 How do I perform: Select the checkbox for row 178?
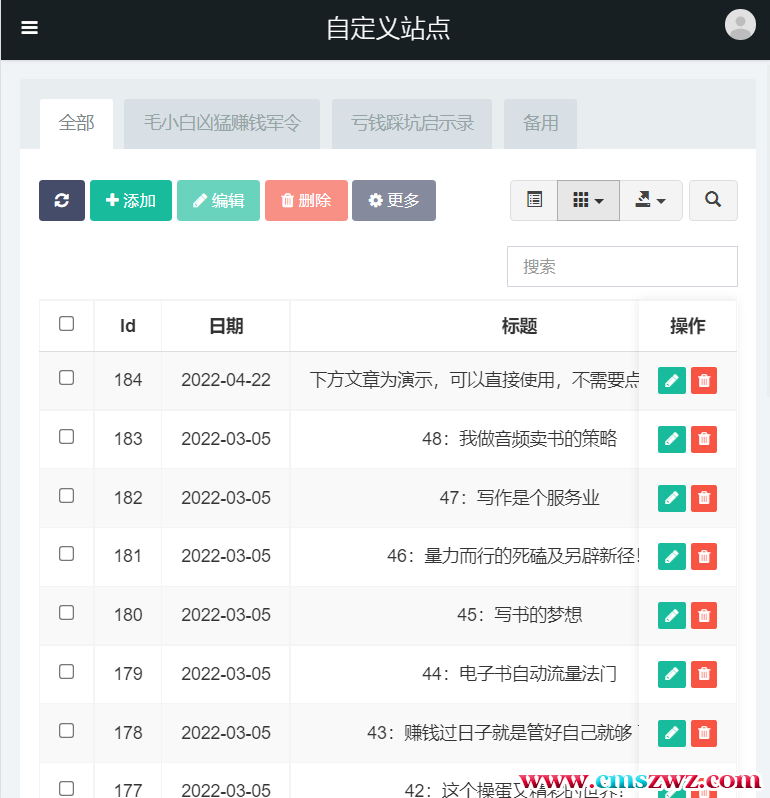coord(66,731)
